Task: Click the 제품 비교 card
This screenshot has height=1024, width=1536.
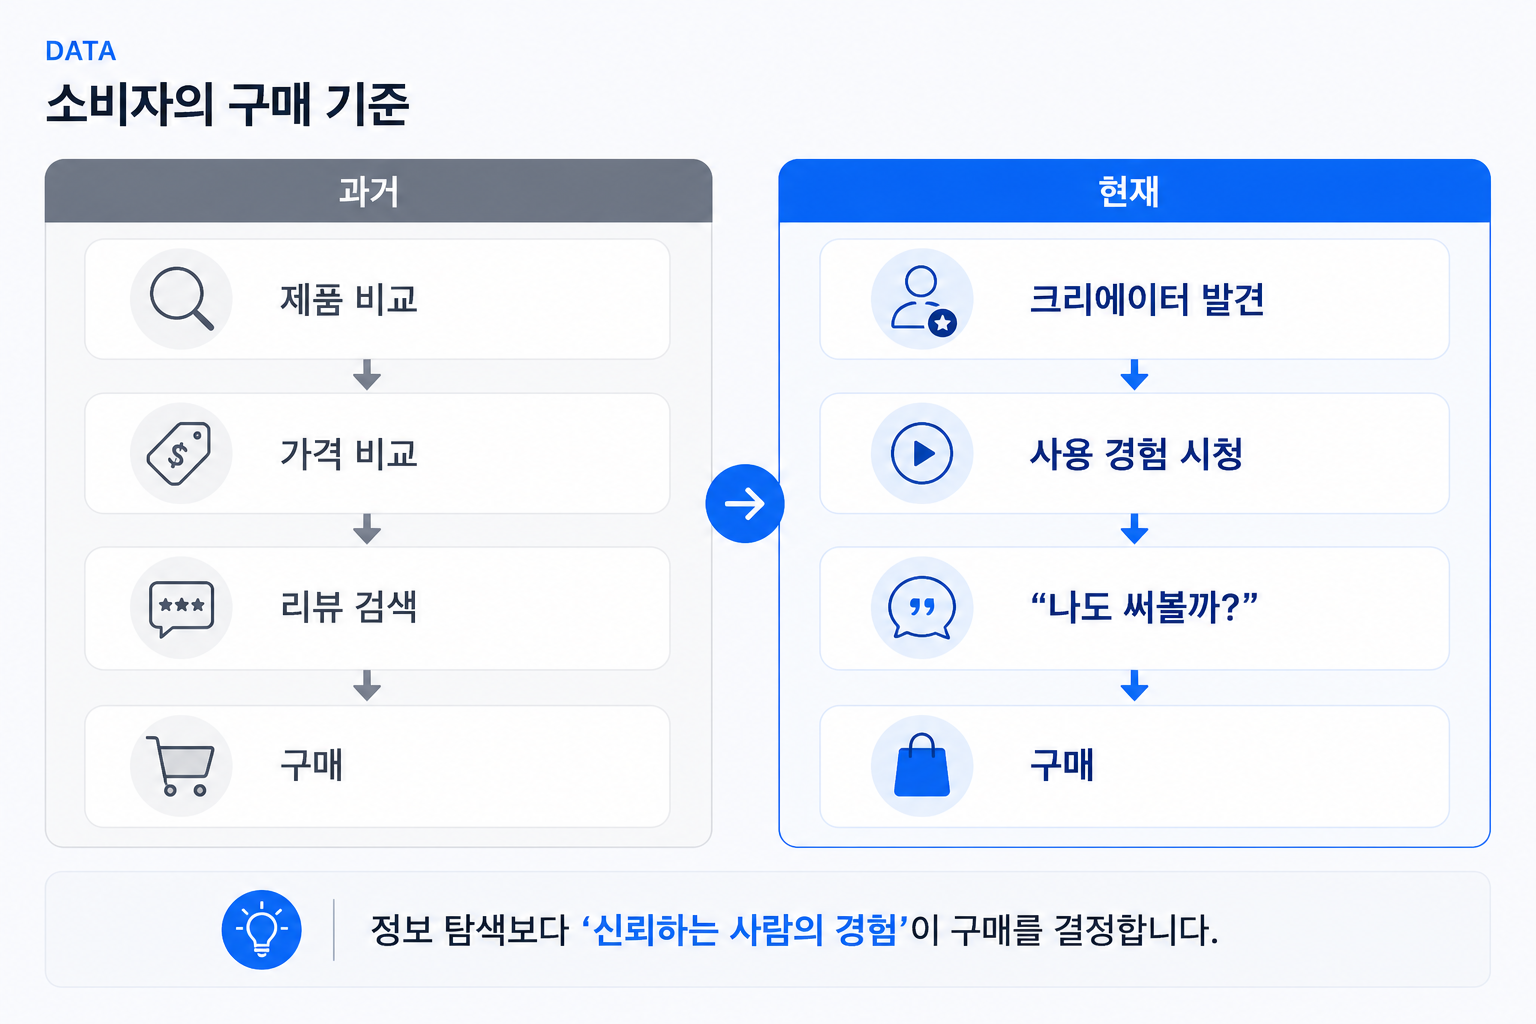Action: pyautogui.click(x=377, y=299)
